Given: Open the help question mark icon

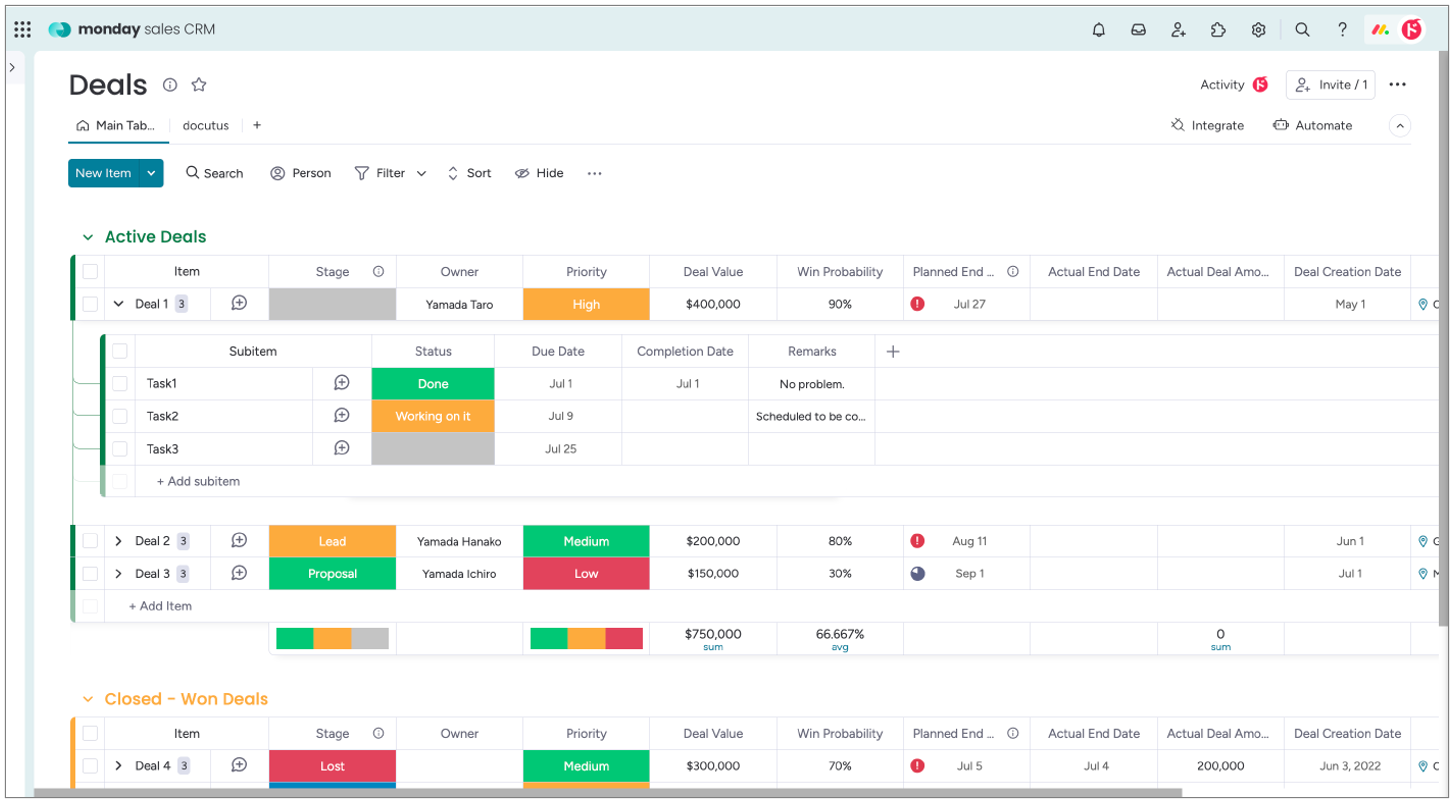Looking at the screenshot, I should [1342, 30].
